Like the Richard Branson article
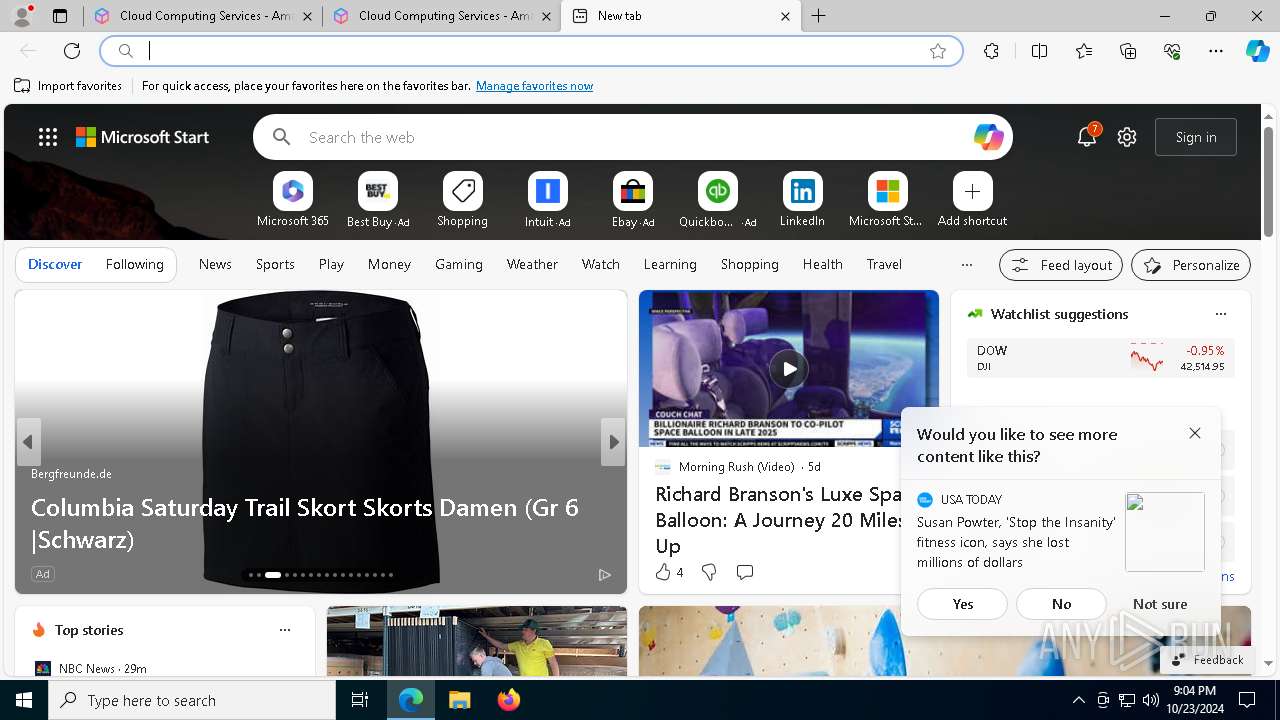 click(x=669, y=572)
